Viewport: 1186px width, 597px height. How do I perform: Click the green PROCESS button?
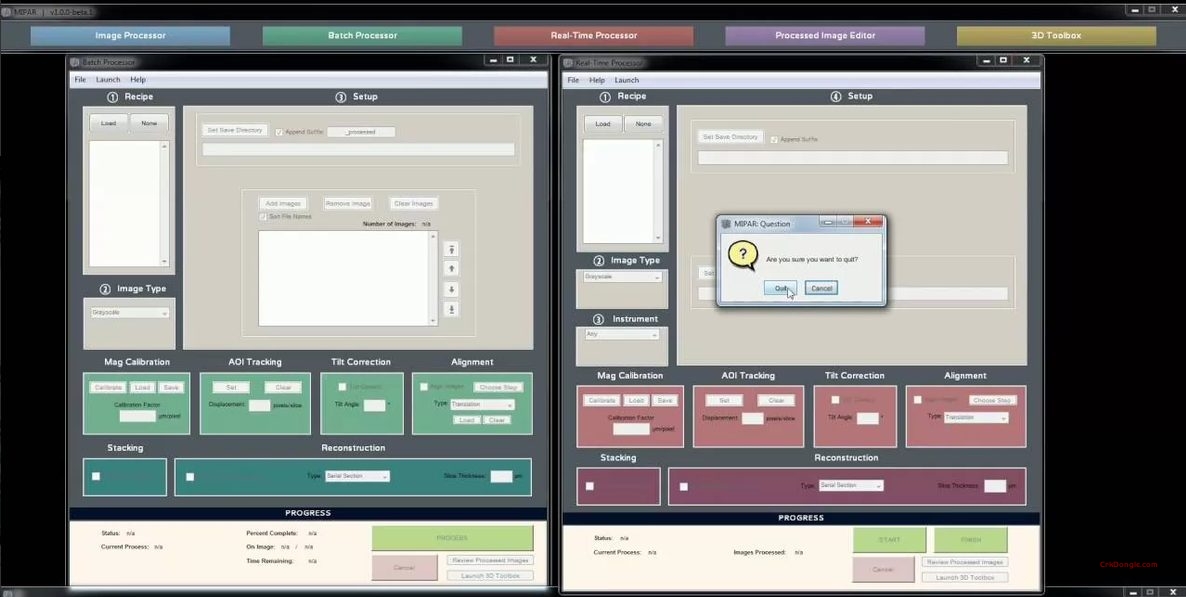coord(452,538)
